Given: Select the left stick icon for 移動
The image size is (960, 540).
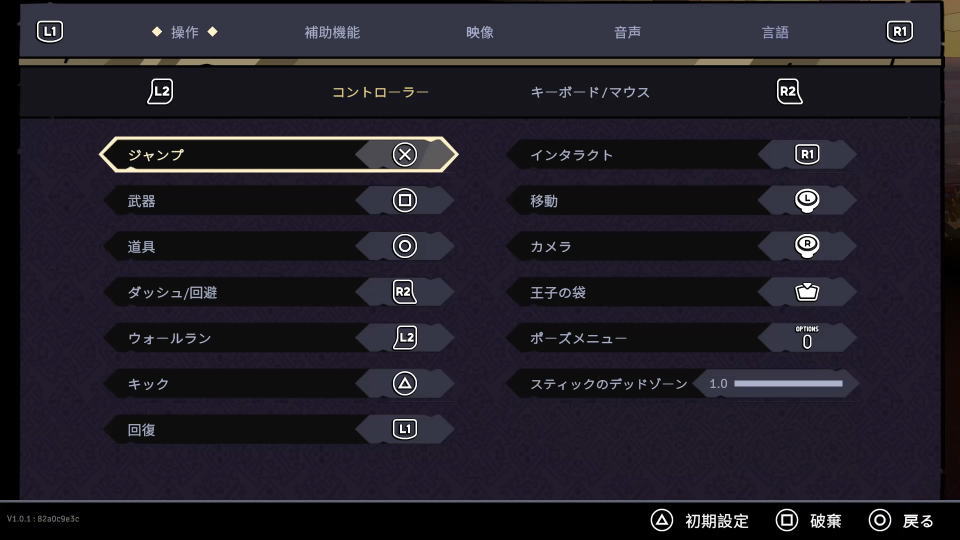Looking at the screenshot, I should pos(807,200).
